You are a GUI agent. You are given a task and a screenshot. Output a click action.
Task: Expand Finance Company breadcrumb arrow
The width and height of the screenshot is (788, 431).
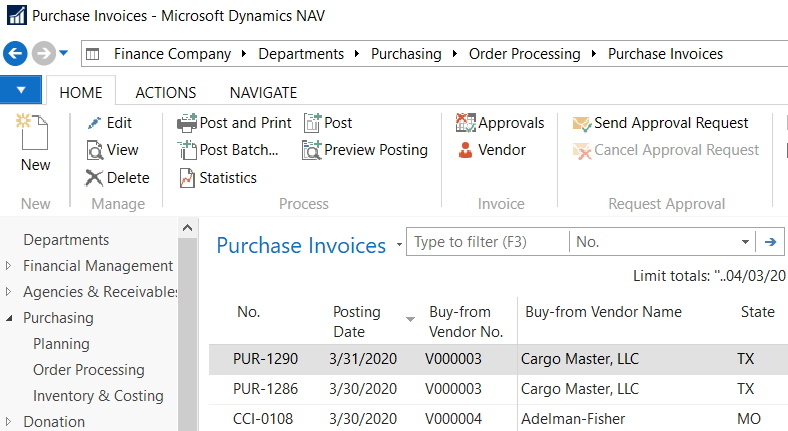pos(244,54)
